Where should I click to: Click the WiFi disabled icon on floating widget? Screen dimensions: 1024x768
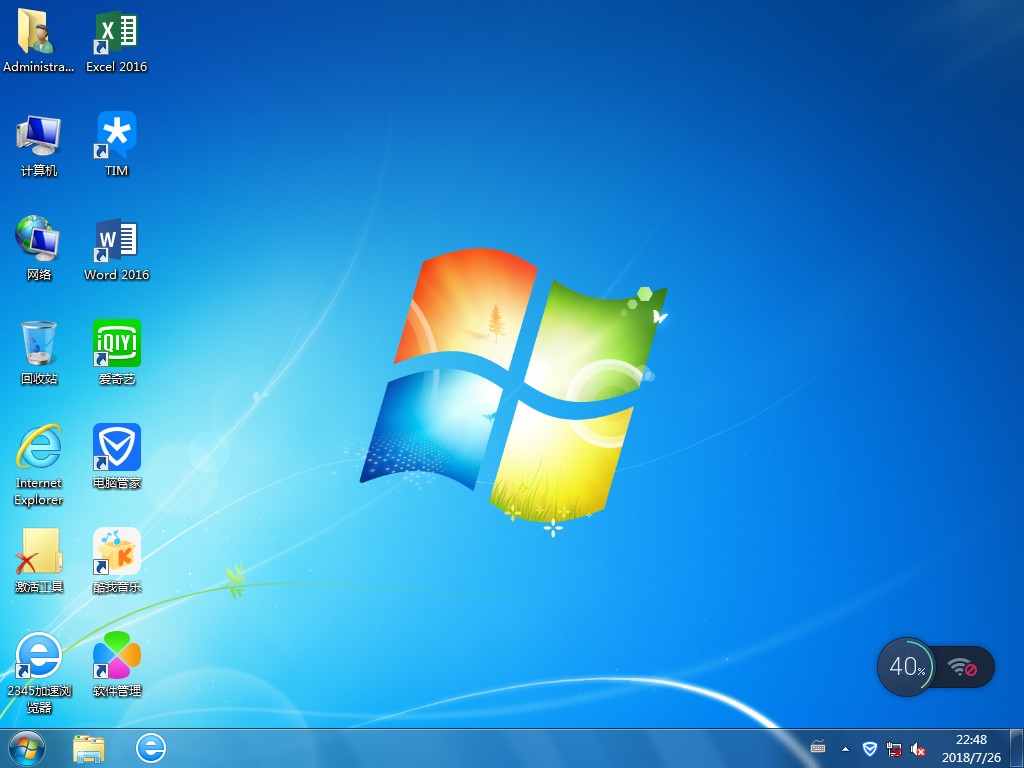[962, 667]
